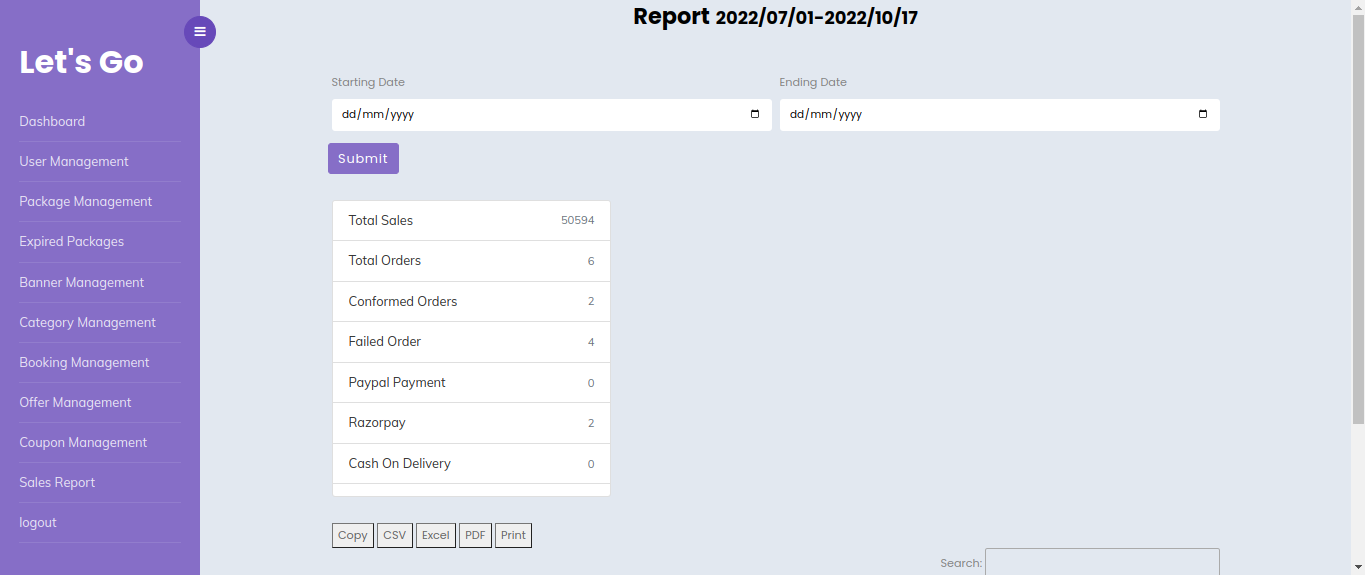Click the Report date range heading
This screenshot has width=1365, height=575.
pos(775,17)
